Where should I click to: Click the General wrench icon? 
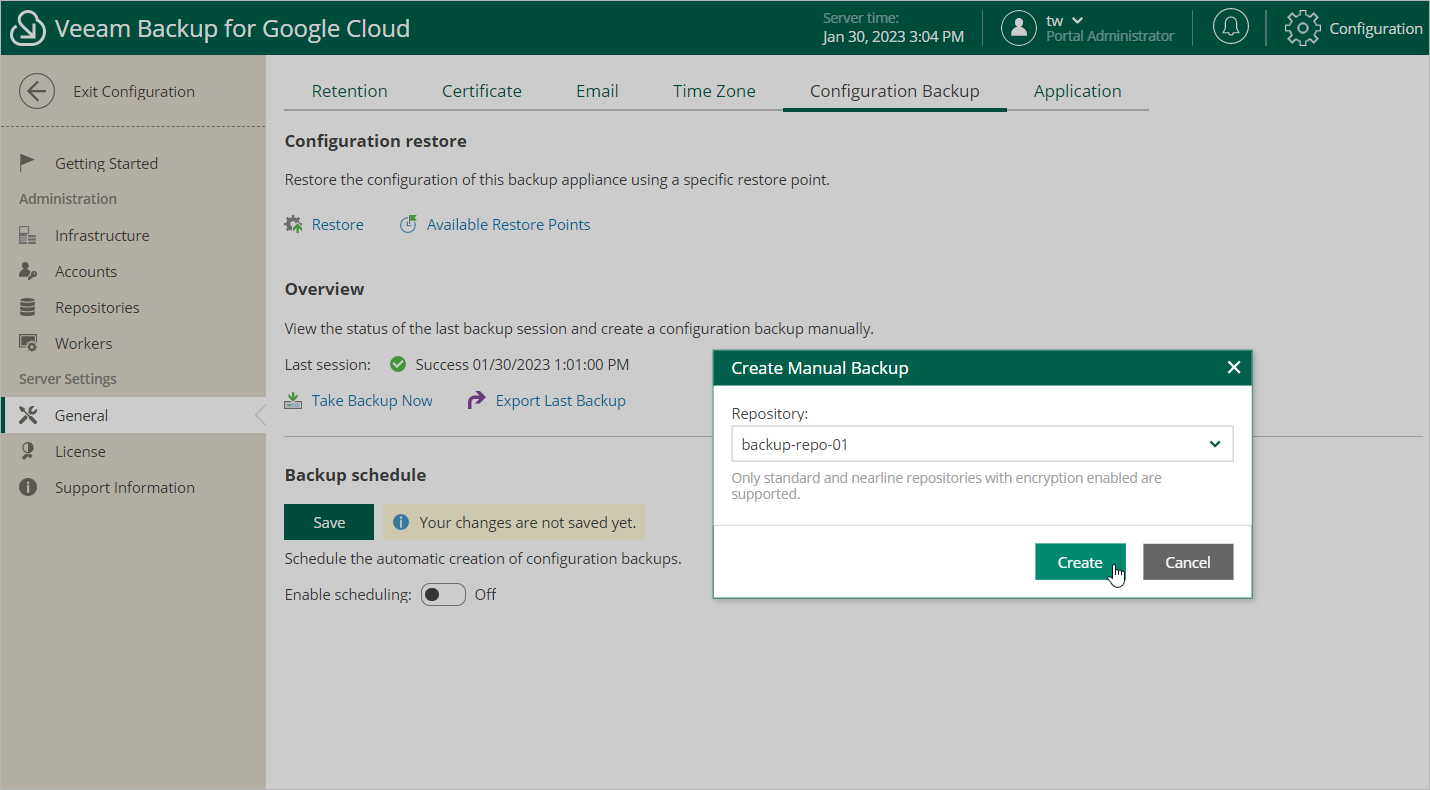point(28,415)
